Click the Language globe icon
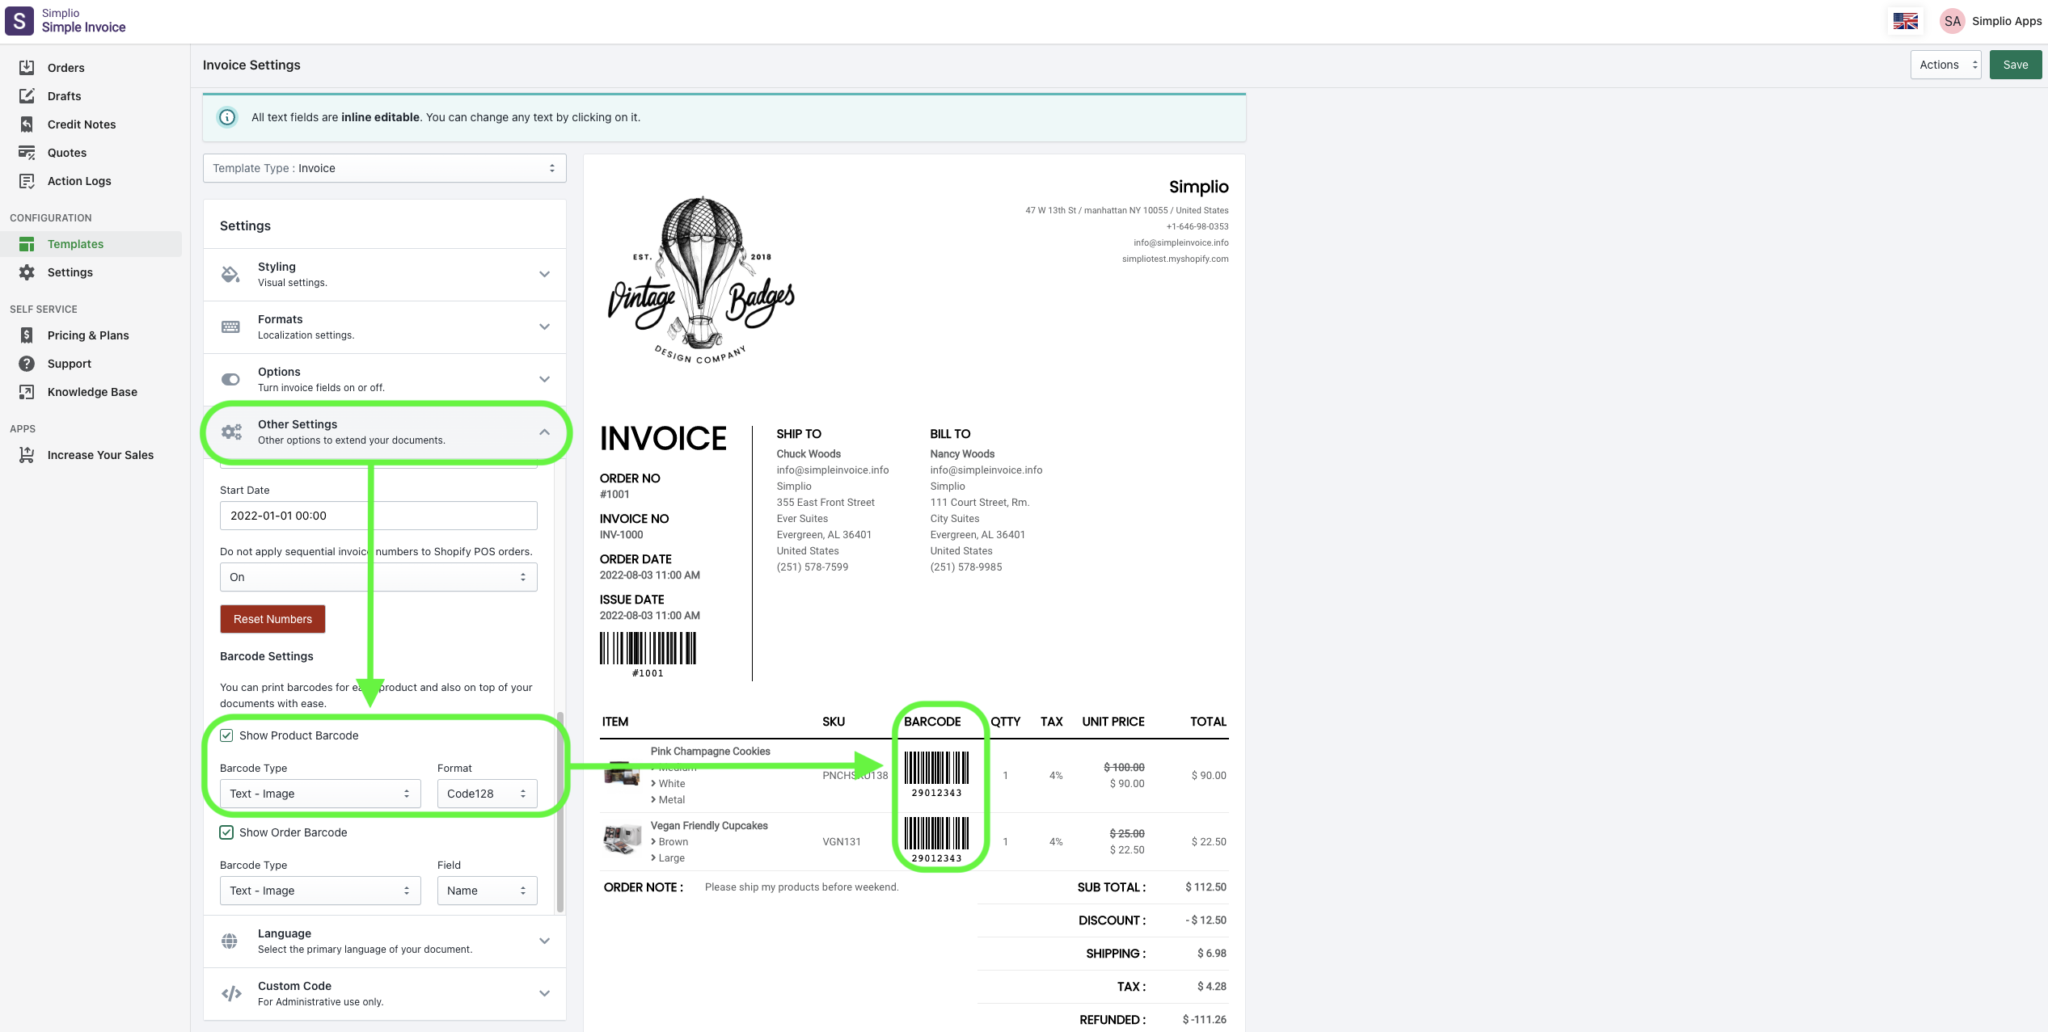 point(231,940)
